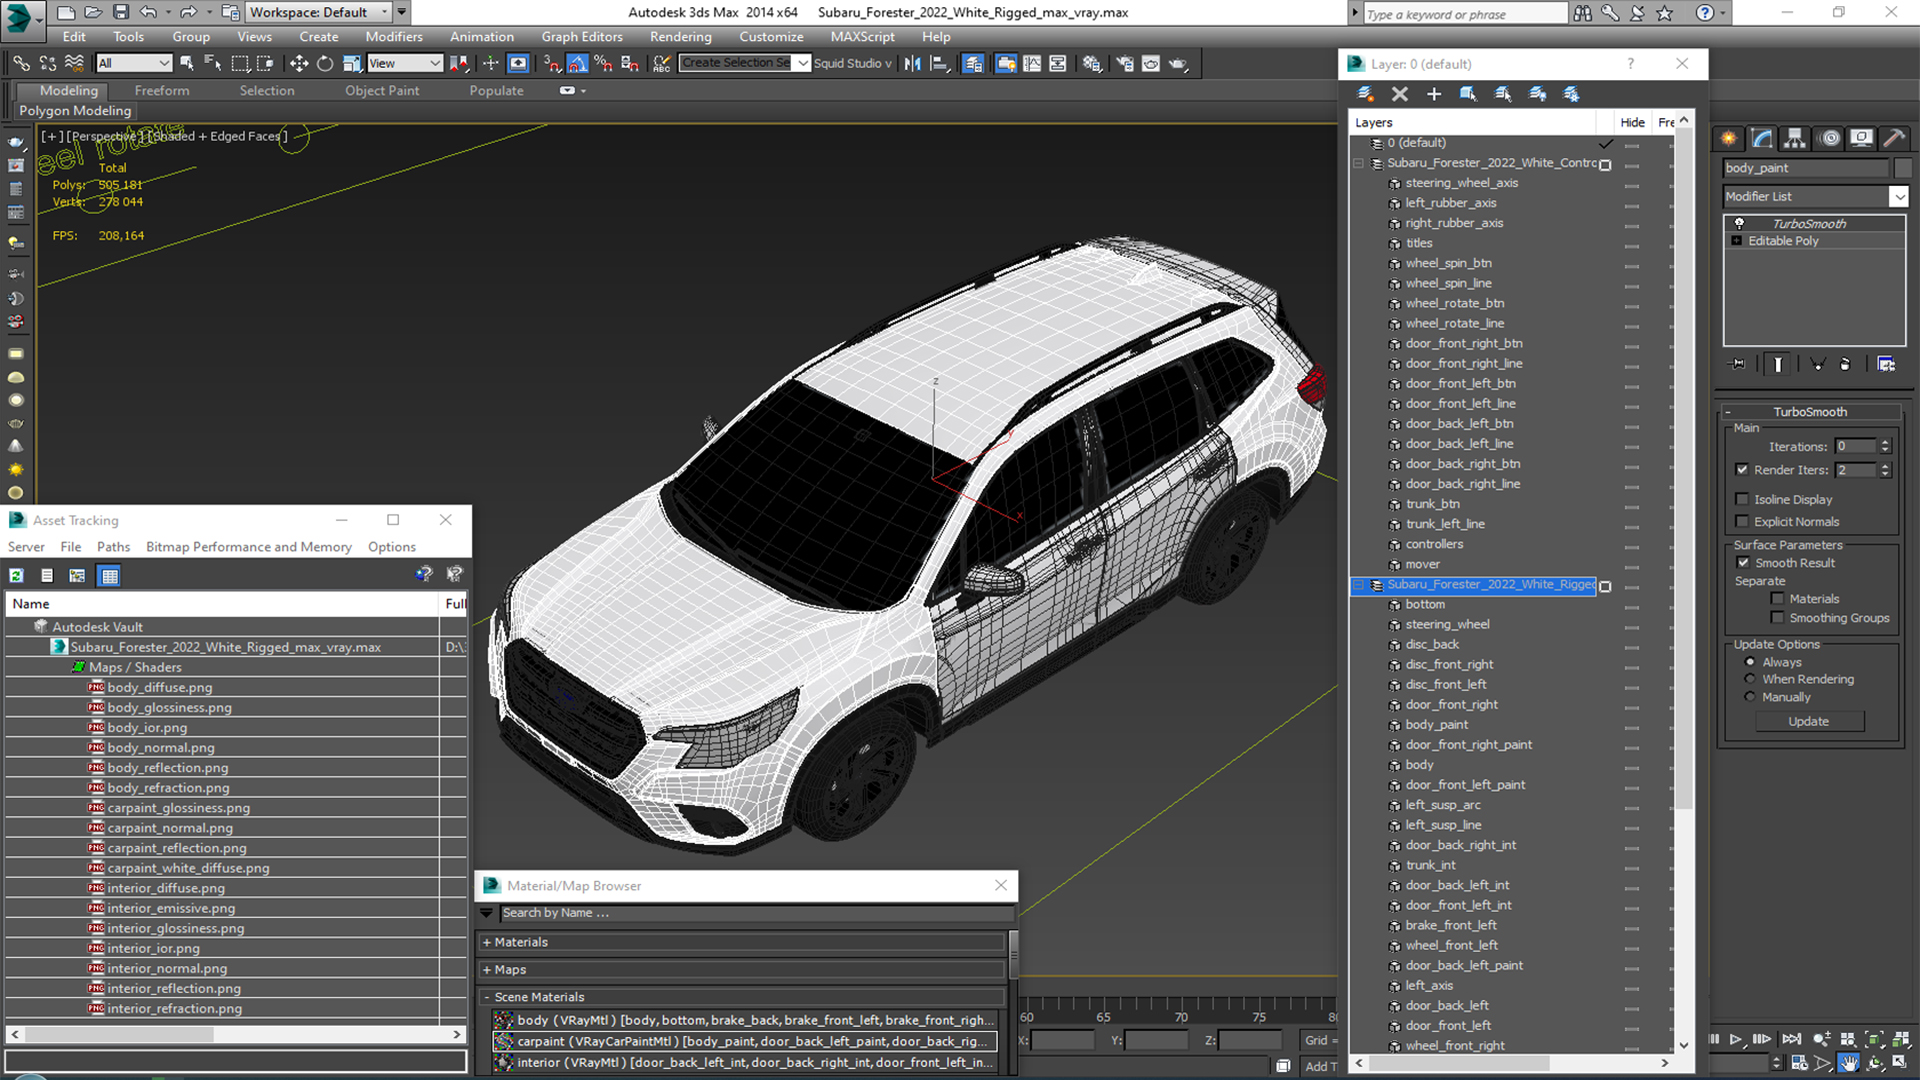Click the Mirror tool icon
Image resolution: width=1920 pixels, height=1080 pixels.
tap(913, 63)
